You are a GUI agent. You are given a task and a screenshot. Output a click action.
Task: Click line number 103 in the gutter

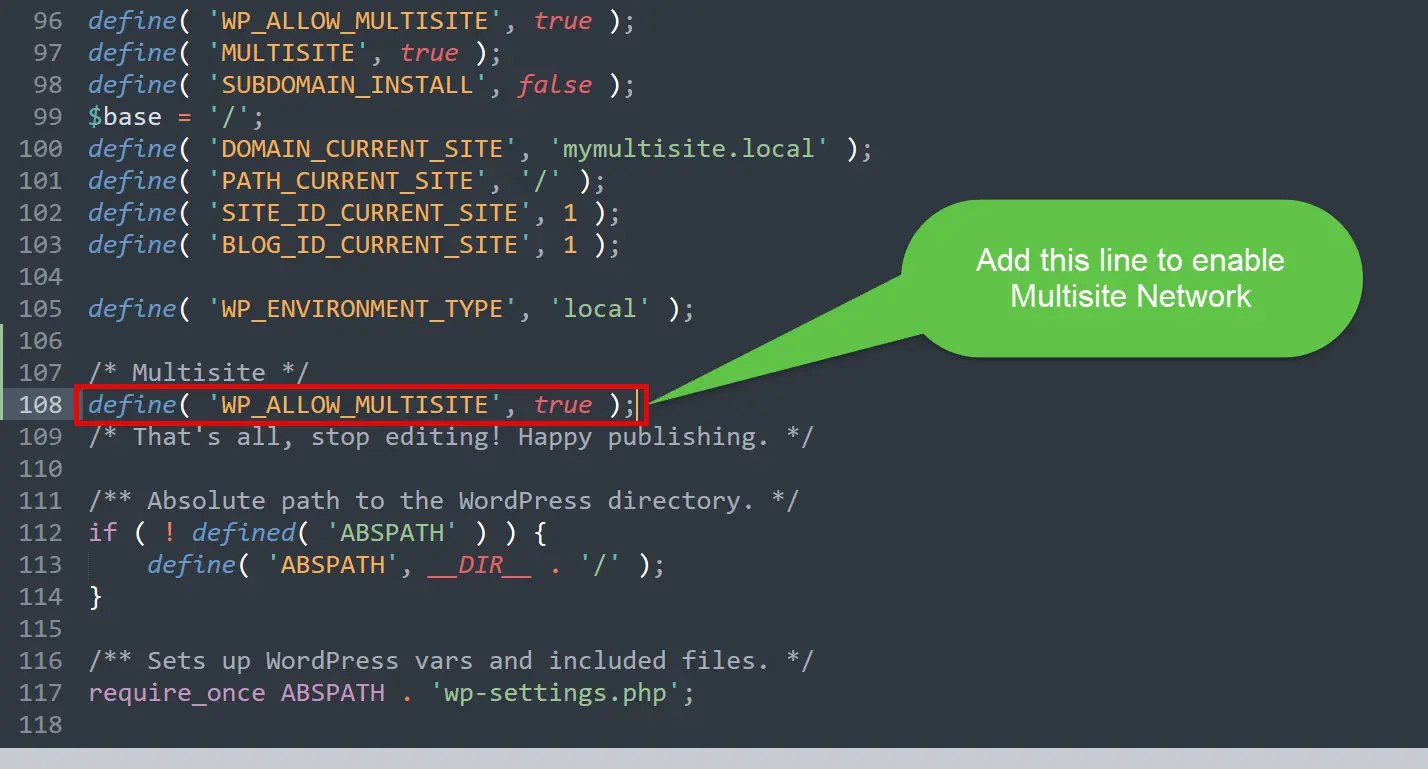tap(40, 244)
